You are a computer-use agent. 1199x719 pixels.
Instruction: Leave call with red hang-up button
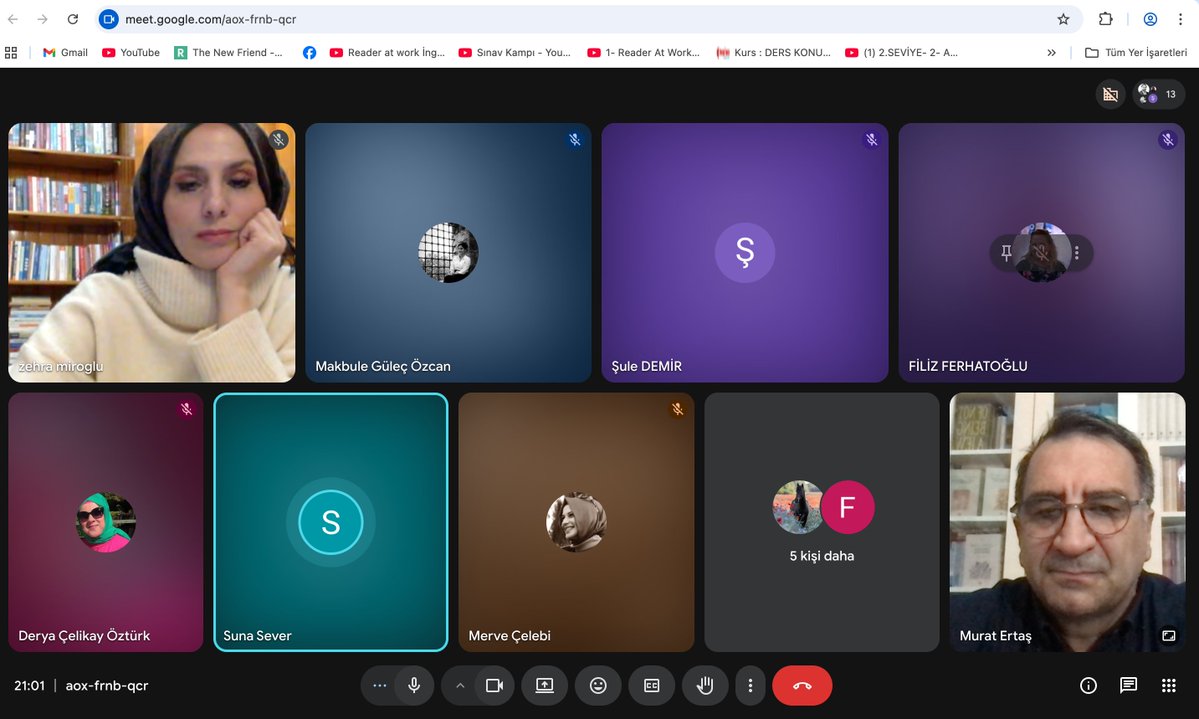pyautogui.click(x=802, y=685)
